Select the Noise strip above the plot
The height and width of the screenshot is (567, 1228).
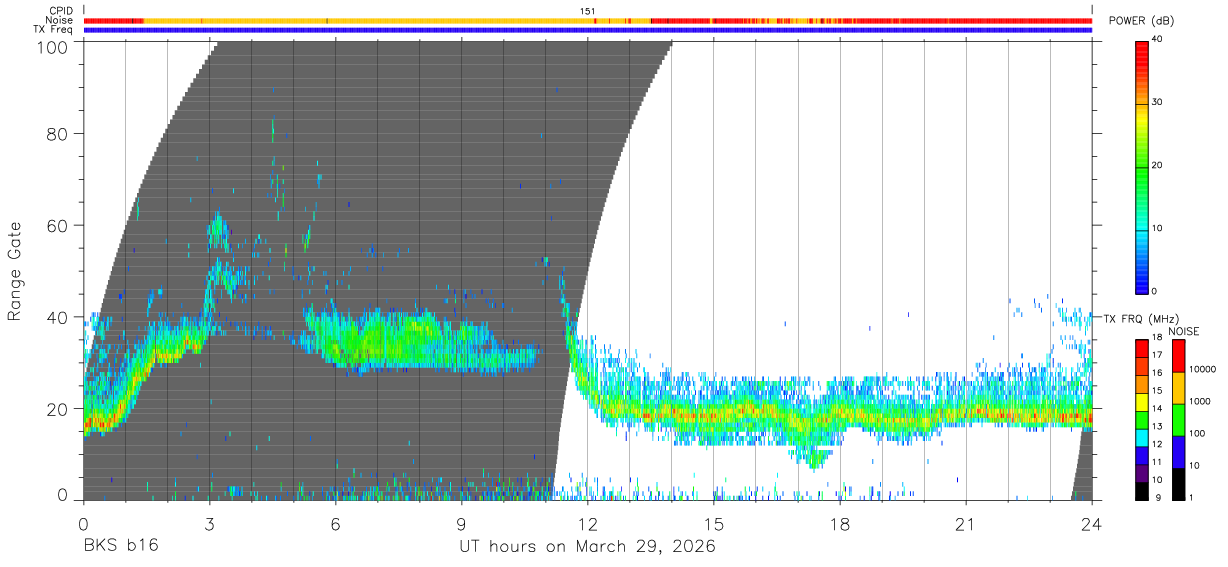[588, 20]
